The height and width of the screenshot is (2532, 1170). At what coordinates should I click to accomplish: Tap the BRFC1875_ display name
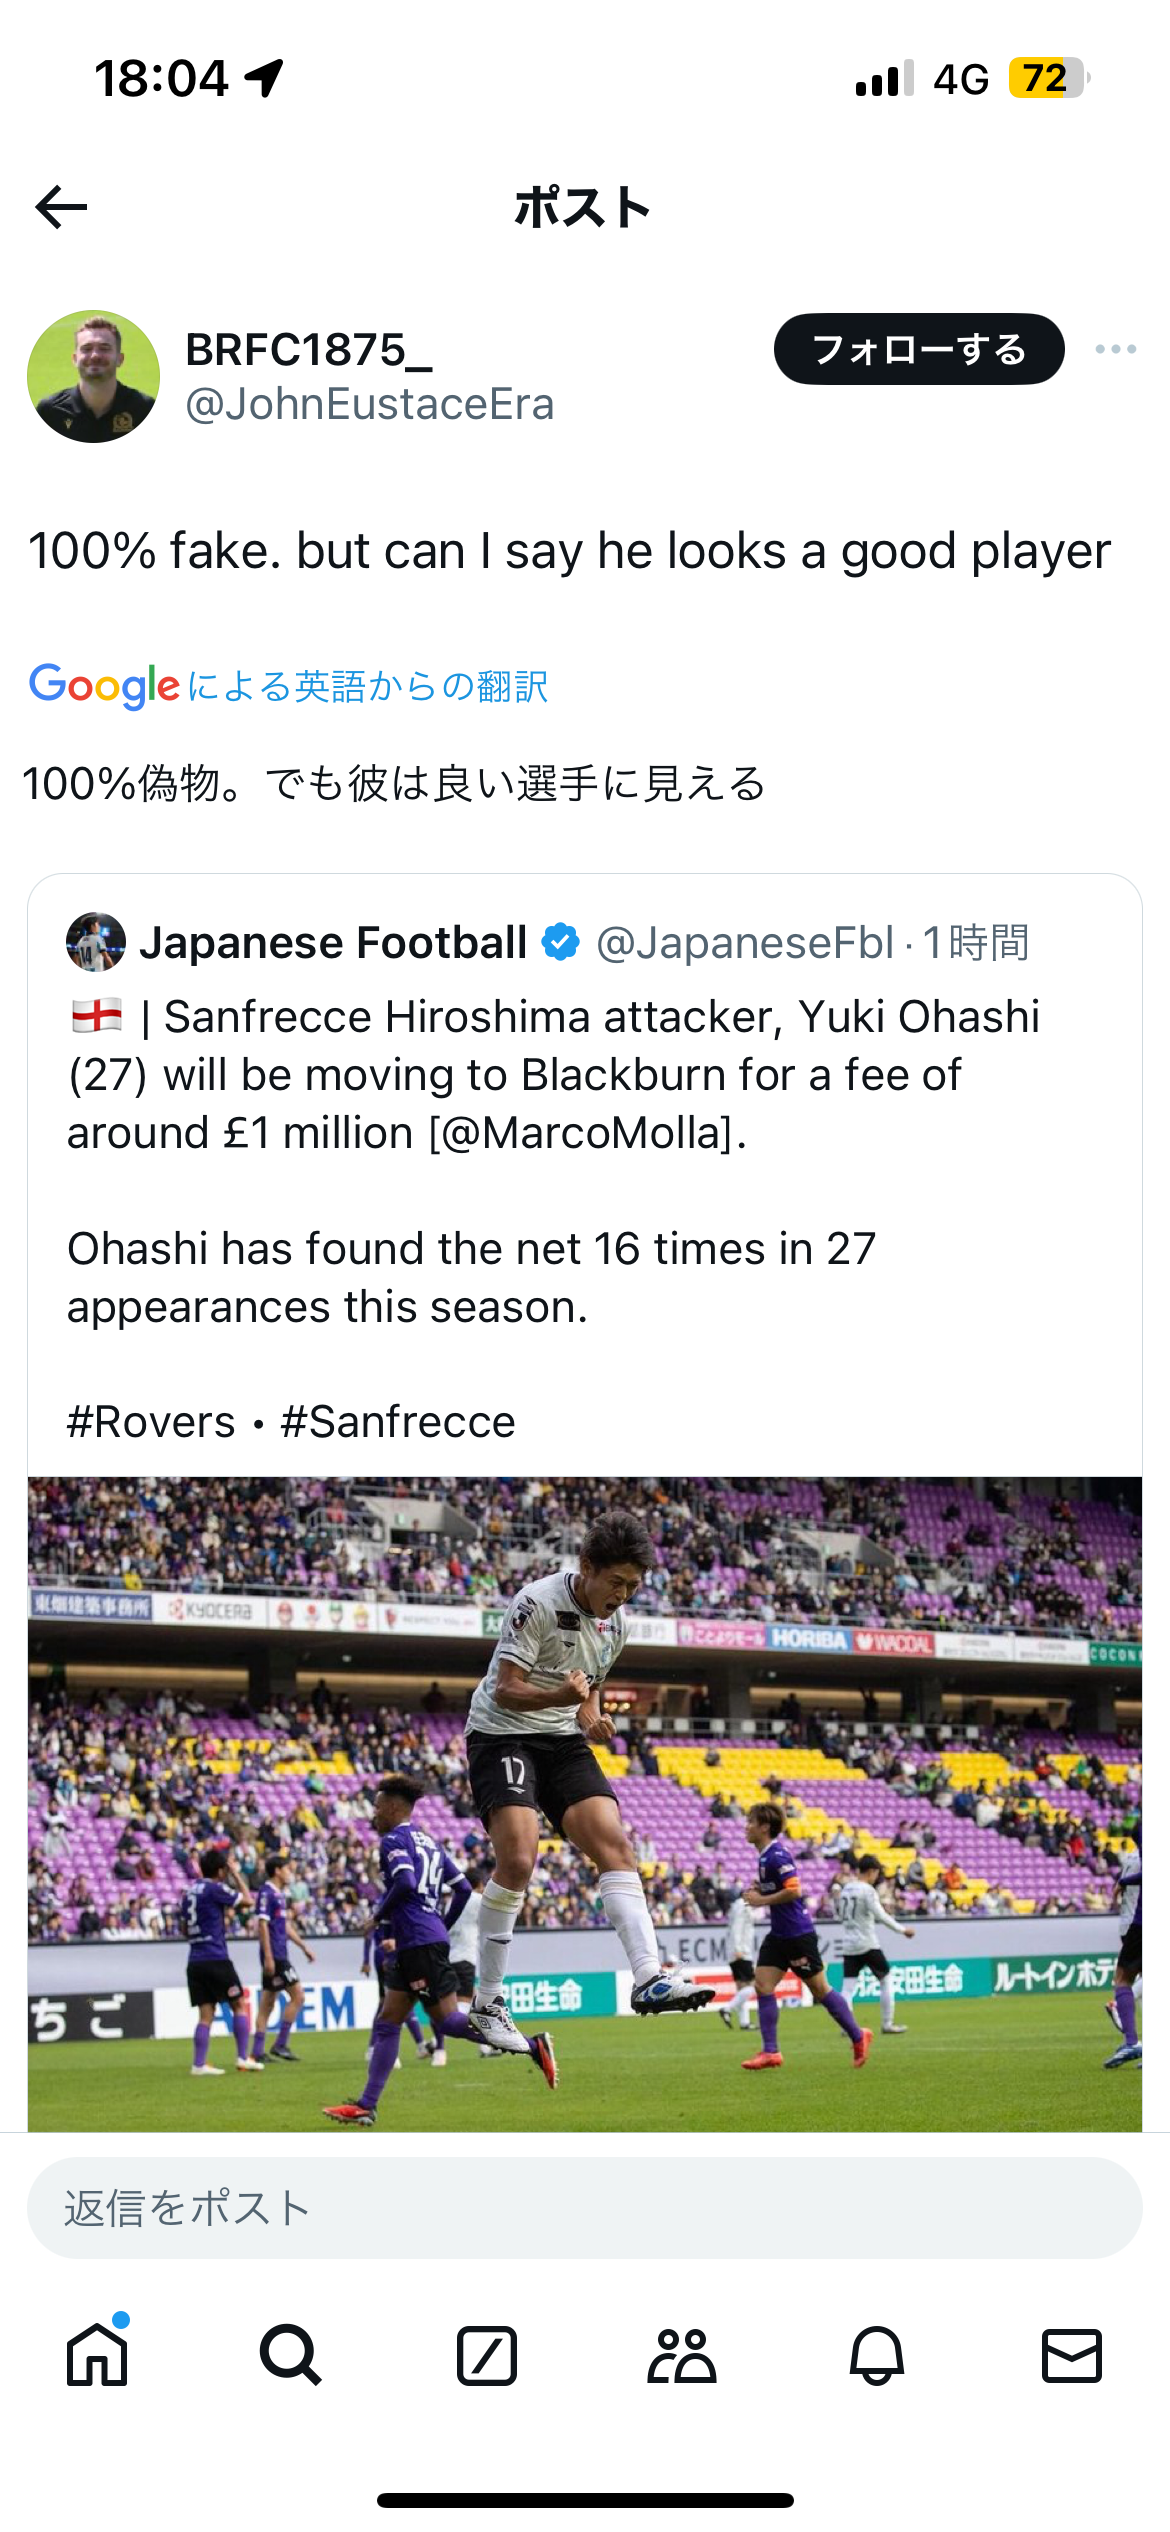pyautogui.click(x=309, y=350)
